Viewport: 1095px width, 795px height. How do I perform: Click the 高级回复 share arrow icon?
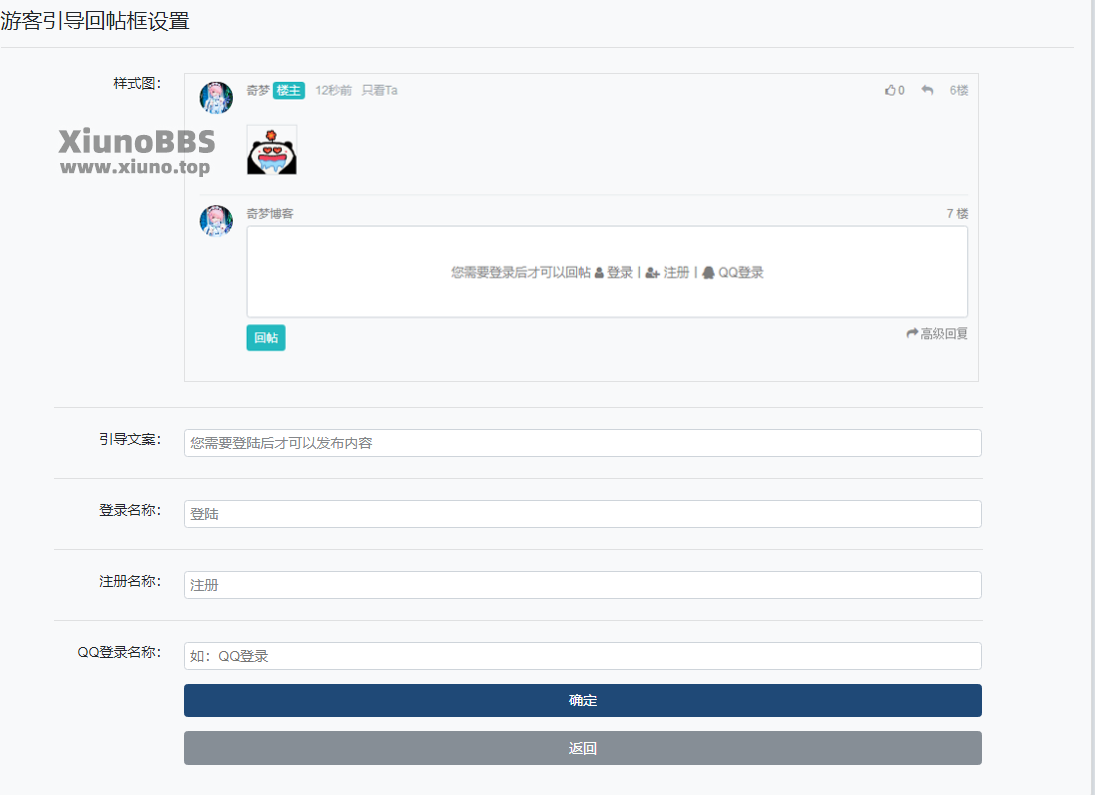[x=912, y=333]
